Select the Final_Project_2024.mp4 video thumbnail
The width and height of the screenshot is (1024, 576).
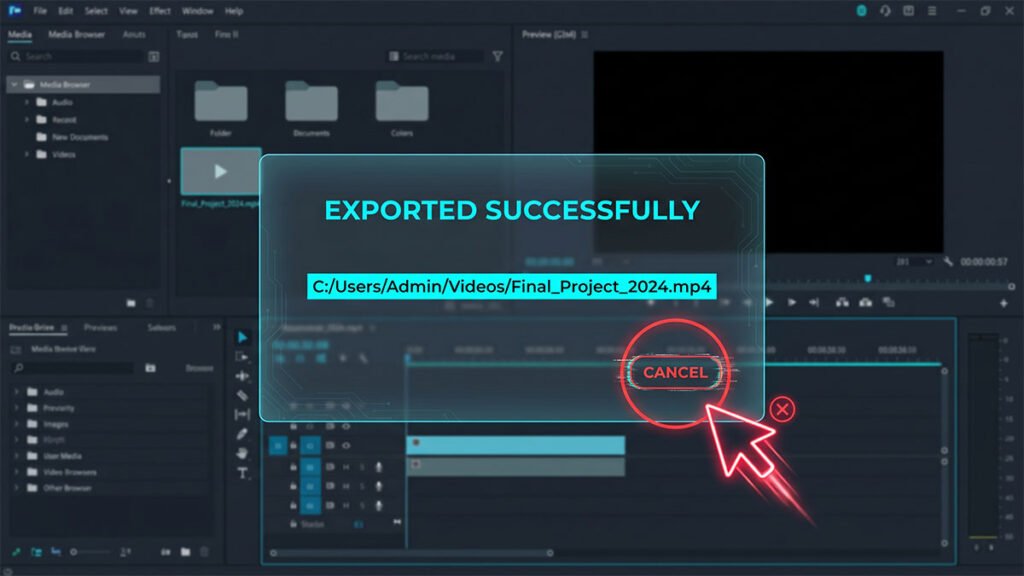[x=221, y=171]
